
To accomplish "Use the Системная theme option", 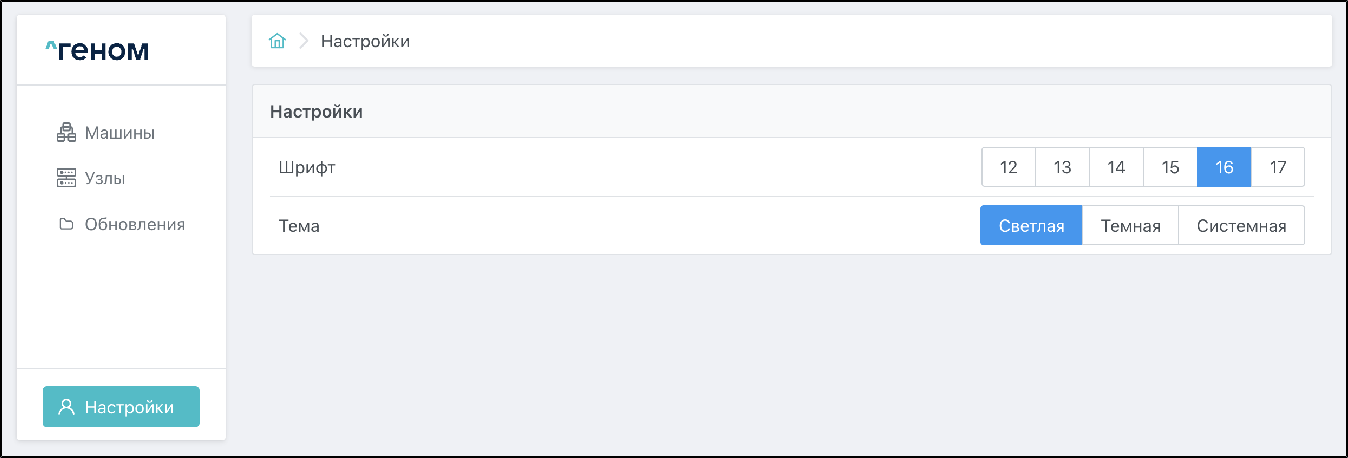I will [x=1241, y=226].
